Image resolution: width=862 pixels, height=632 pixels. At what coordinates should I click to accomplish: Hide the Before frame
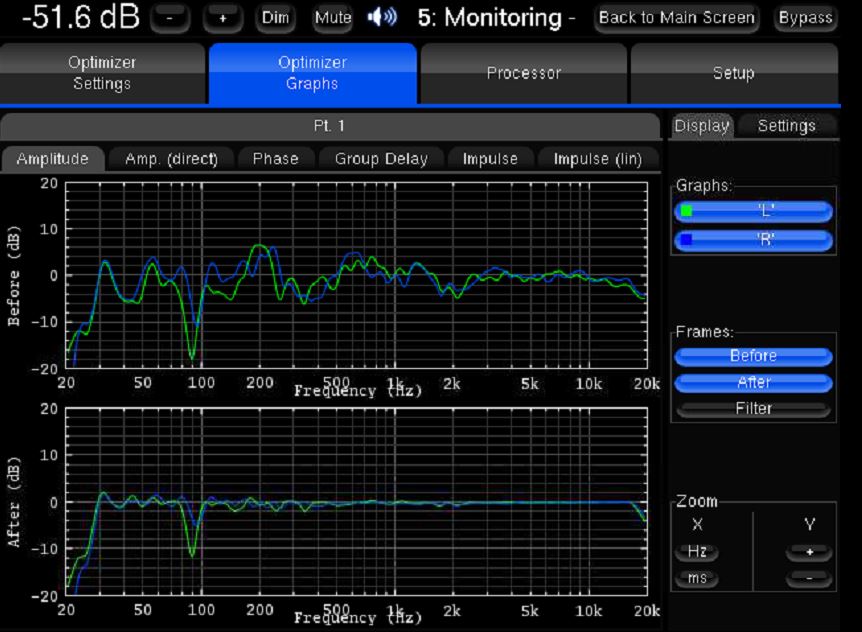[753, 356]
